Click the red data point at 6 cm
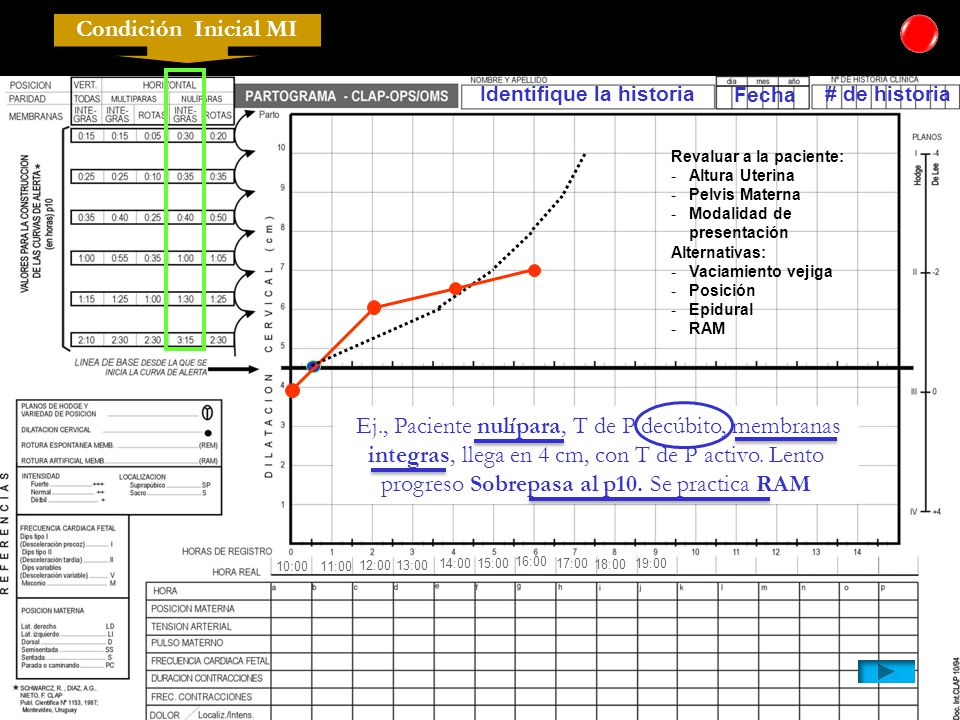 tap(374, 307)
